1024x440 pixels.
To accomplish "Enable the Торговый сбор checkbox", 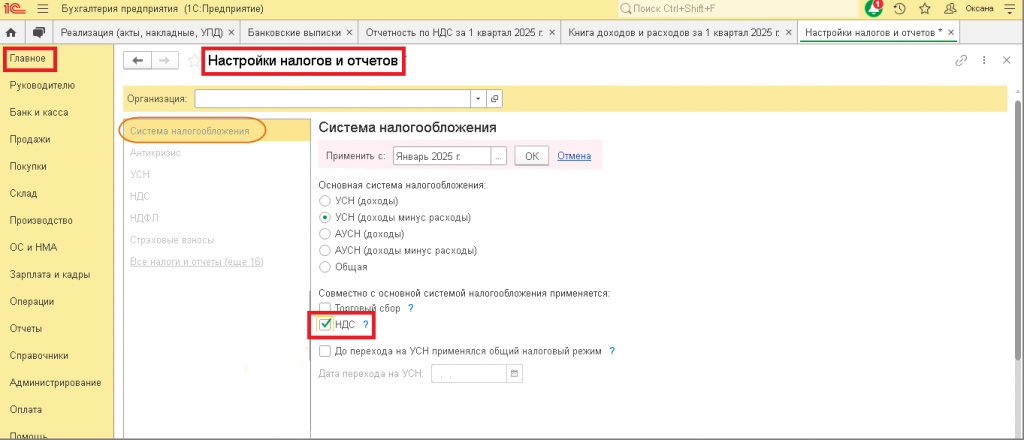I will click(x=325, y=307).
